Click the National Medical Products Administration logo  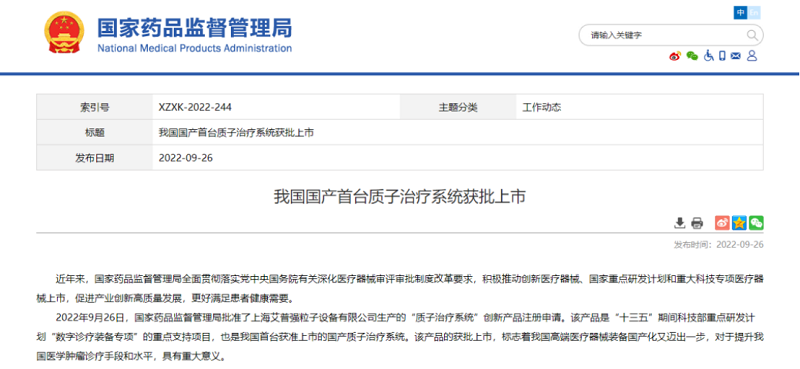click(x=64, y=33)
